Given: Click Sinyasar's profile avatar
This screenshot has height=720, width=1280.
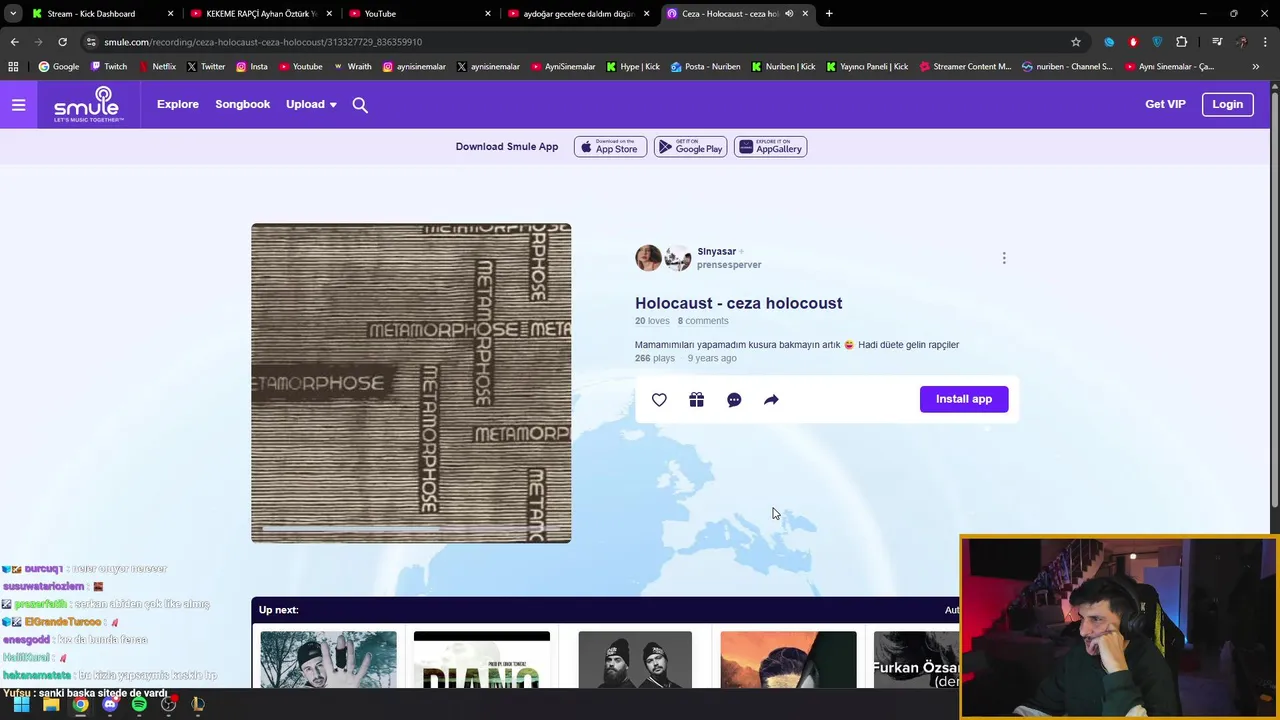Looking at the screenshot, I should pyautogui.click(x=648, y=258).
